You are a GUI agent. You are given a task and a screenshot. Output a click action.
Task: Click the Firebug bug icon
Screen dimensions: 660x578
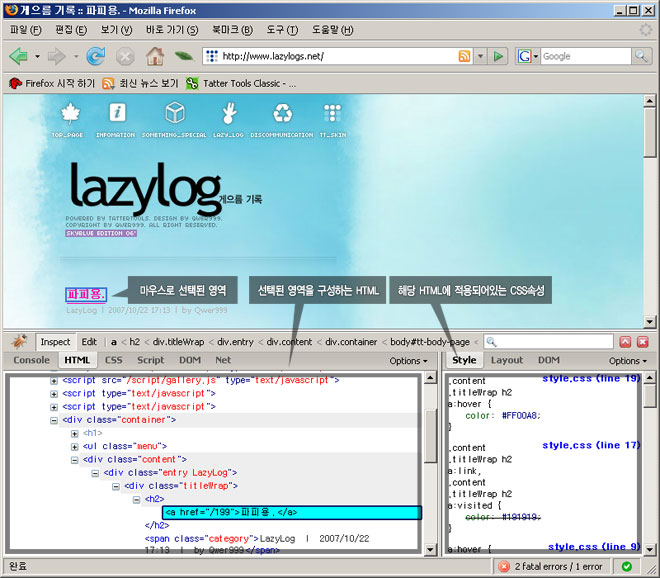point(19,341)
